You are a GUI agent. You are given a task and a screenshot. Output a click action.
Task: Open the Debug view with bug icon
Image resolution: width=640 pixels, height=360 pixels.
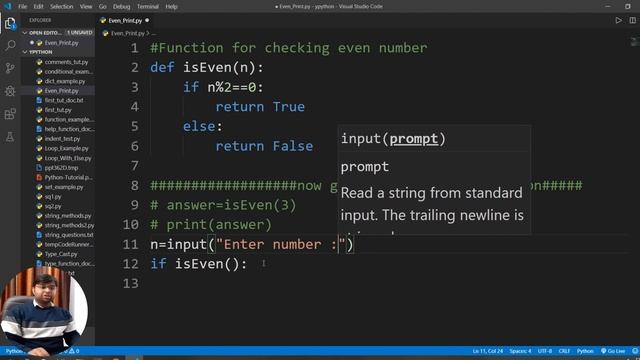(x=10, y=91)
